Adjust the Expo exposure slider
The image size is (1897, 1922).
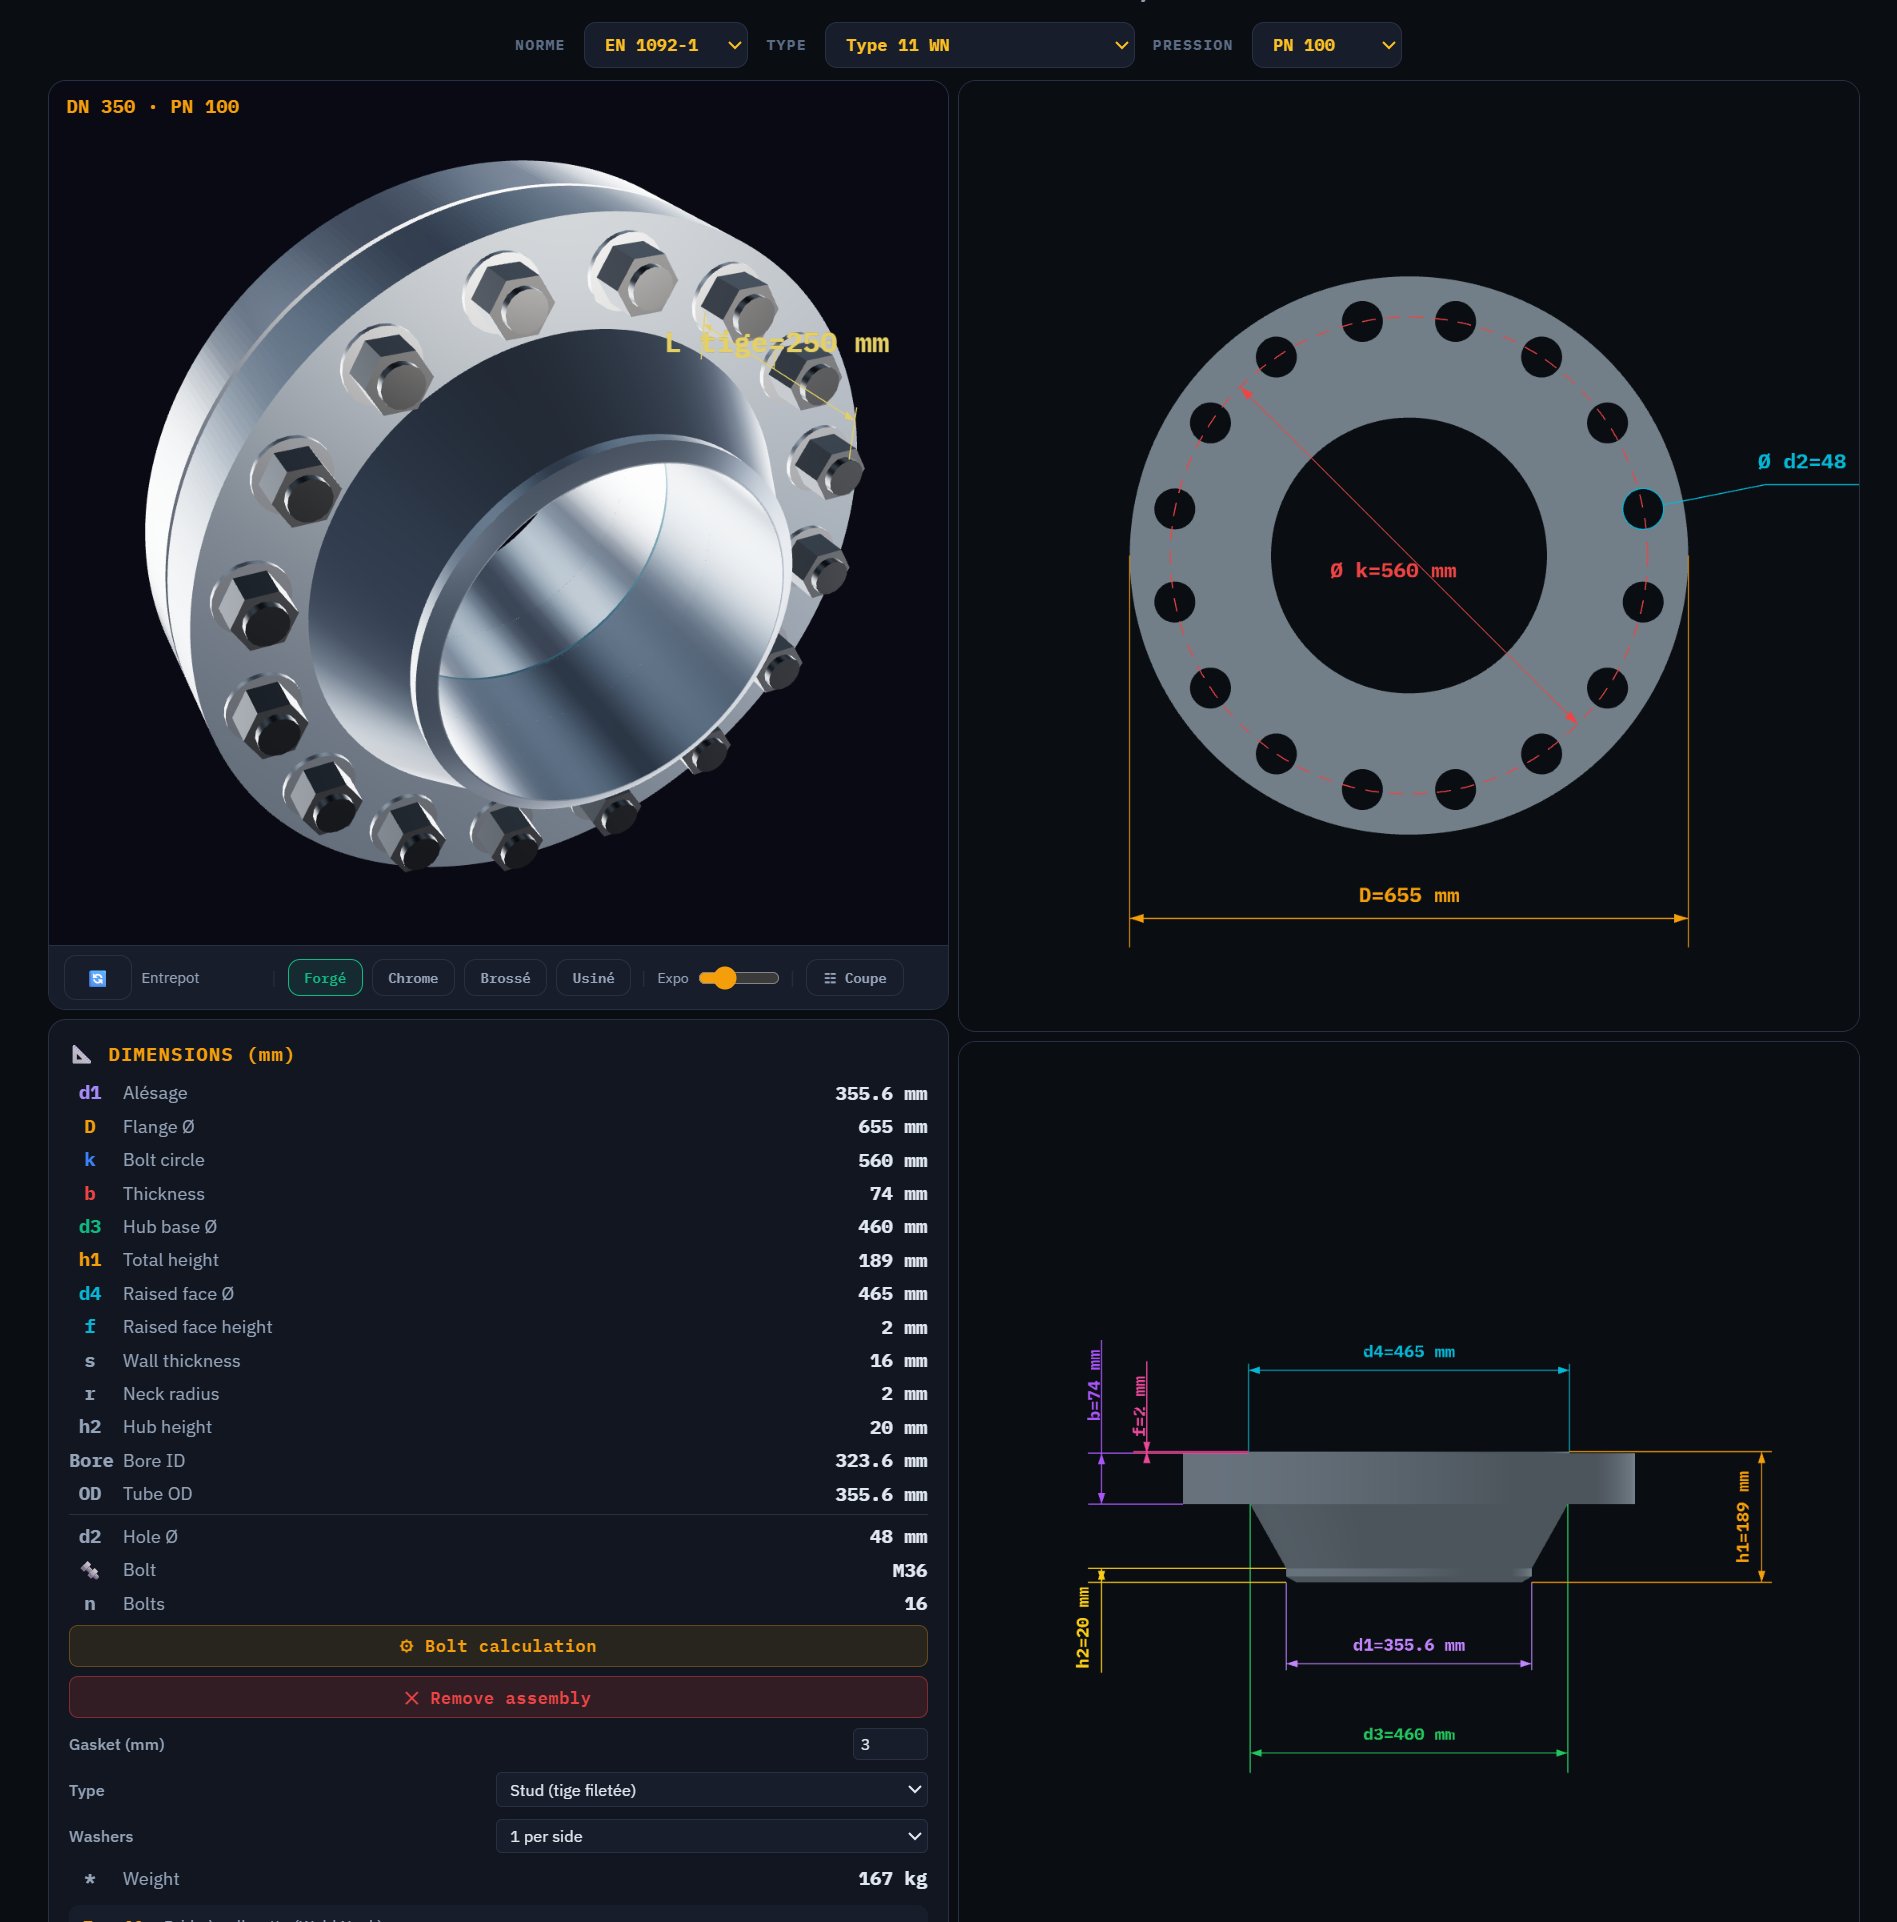727,978
